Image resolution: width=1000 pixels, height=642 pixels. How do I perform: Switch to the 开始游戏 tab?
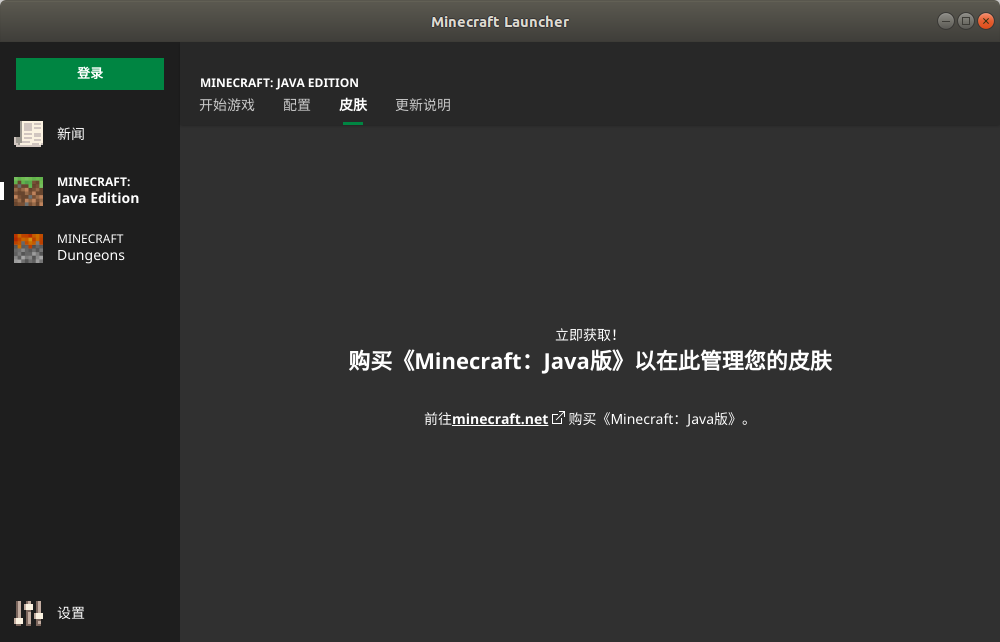coord(227,105)
